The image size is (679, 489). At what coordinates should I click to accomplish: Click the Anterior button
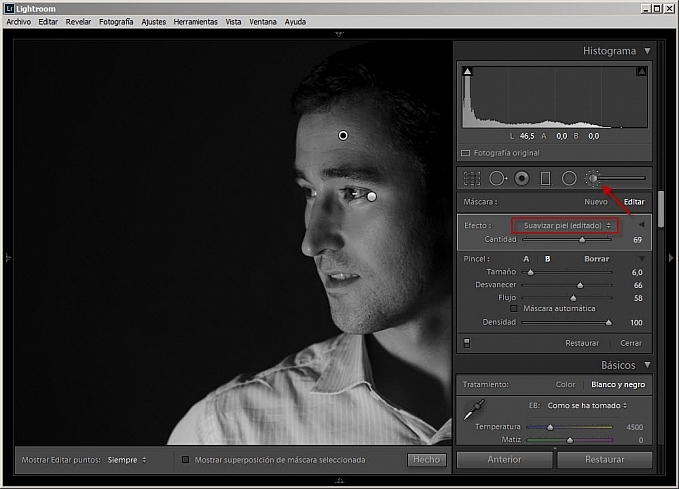pyautogui.click(x=504, y=460)
